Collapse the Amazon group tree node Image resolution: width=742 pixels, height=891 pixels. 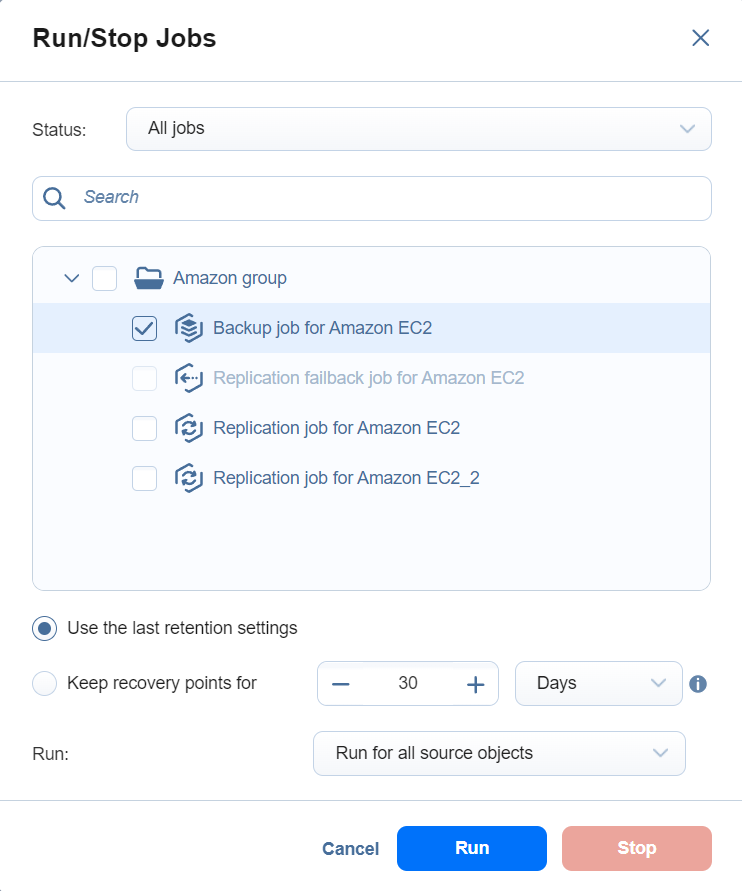click(71, 278)
